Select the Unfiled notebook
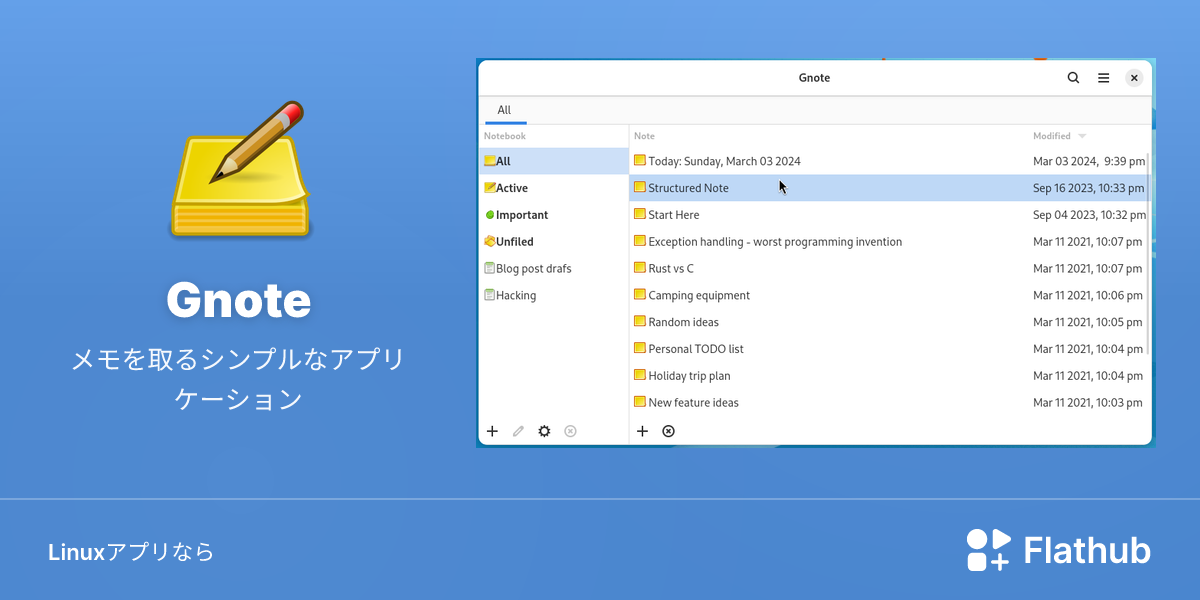The image size is (1200, 600). [554, 242]
